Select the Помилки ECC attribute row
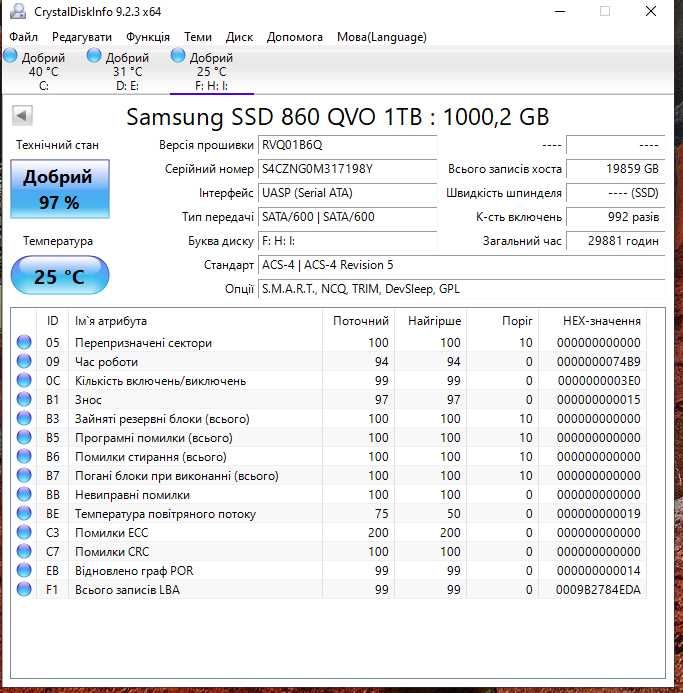The height and width of the screenshot is (693, 683). pos(329,533)
